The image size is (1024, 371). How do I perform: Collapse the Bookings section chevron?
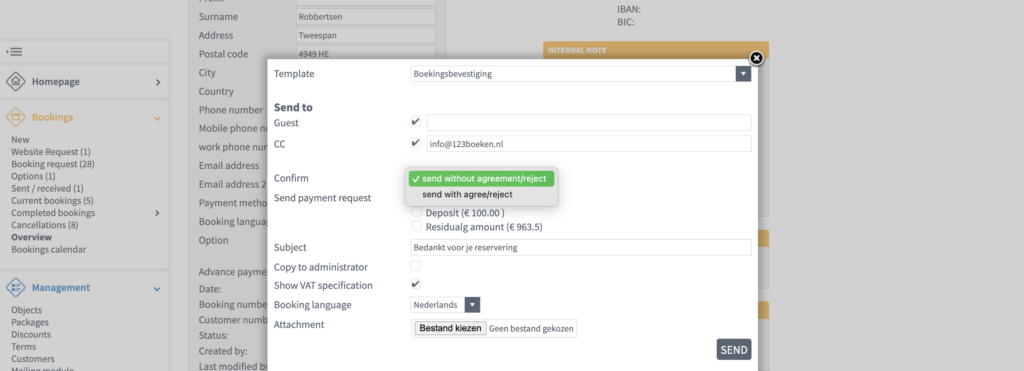click(x=157, y=118)
